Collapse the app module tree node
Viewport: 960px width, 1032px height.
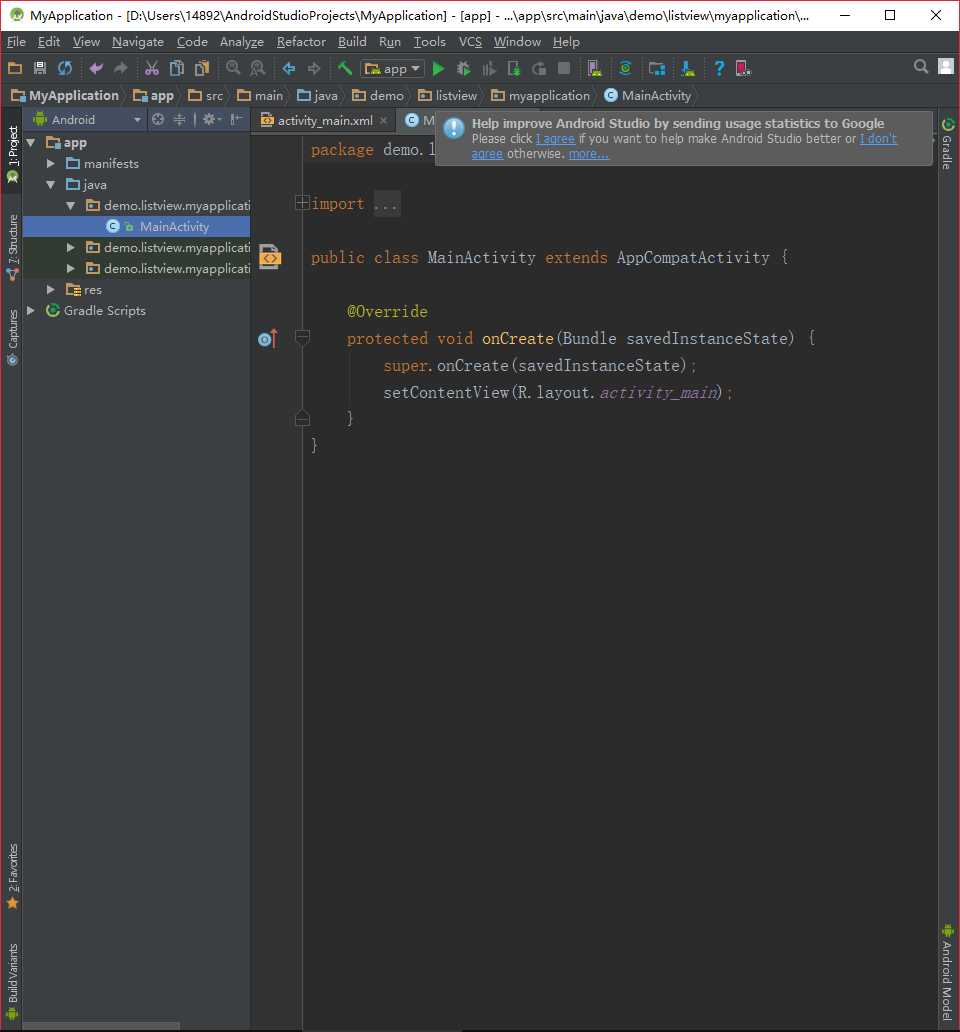coord(30,142)
